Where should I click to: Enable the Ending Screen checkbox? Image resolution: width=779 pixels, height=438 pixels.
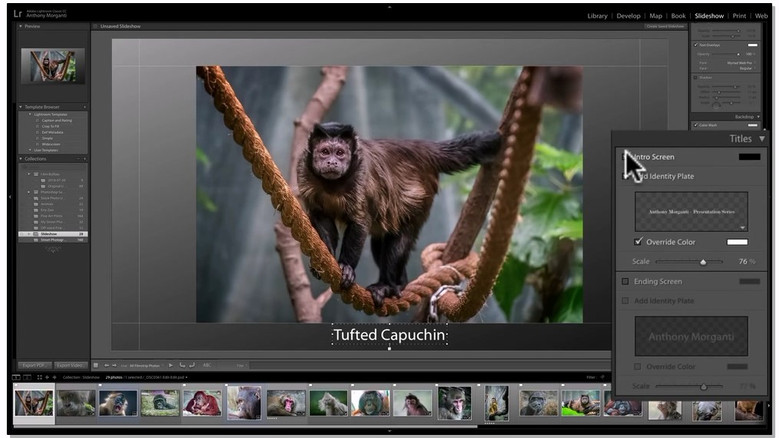point(626,282)
